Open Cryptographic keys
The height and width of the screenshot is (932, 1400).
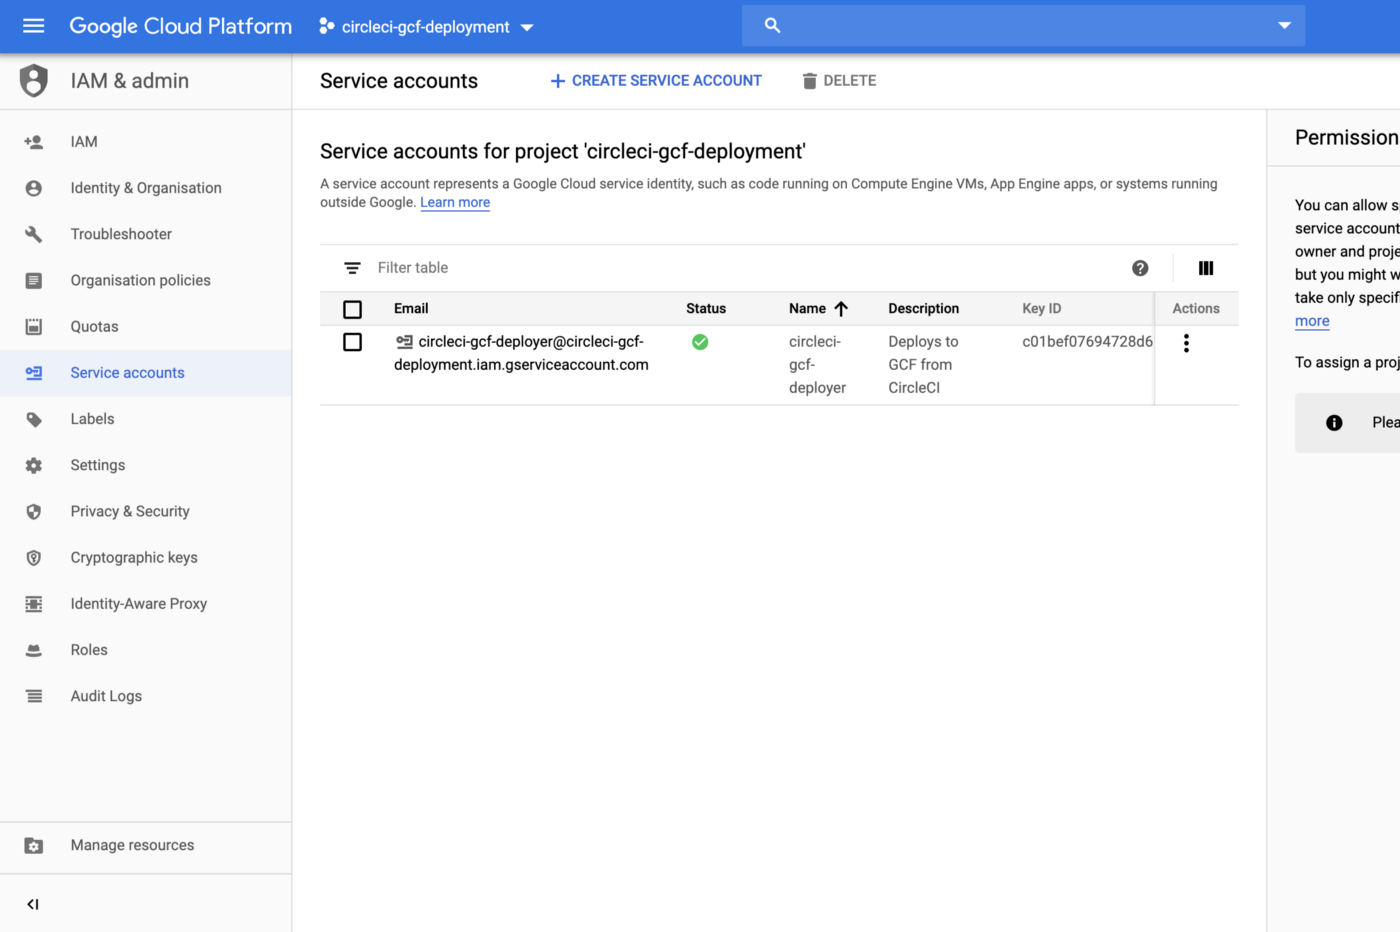(x=134, y=558)
